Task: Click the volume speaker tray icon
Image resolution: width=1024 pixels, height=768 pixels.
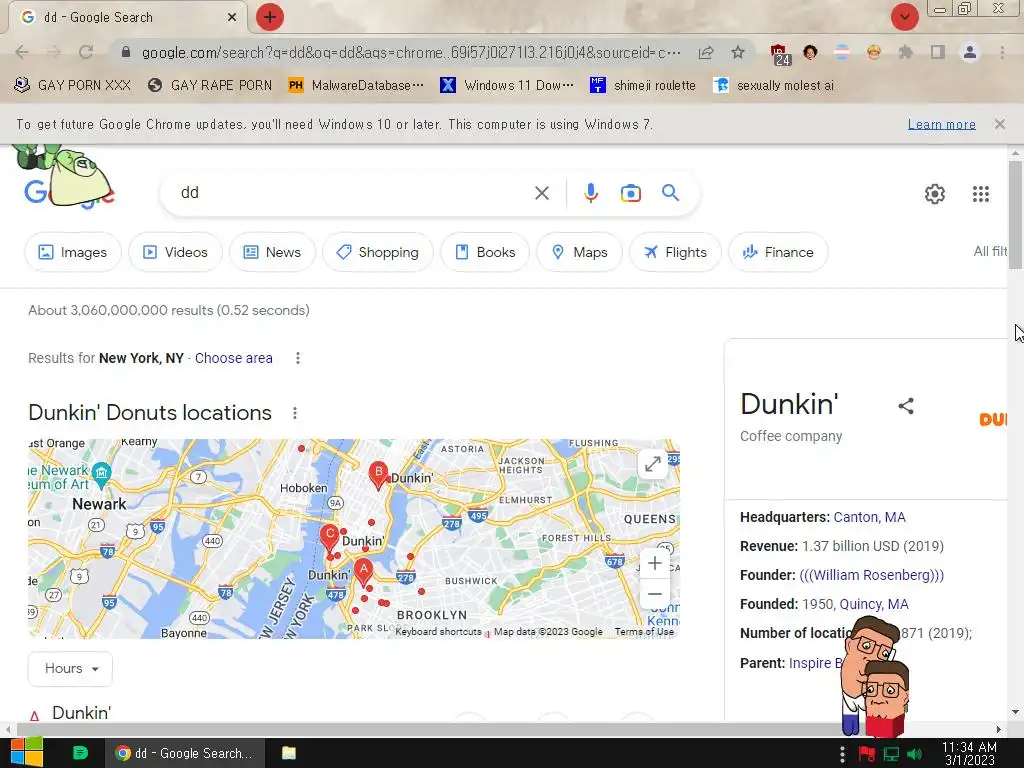Action: pos(915,754)
